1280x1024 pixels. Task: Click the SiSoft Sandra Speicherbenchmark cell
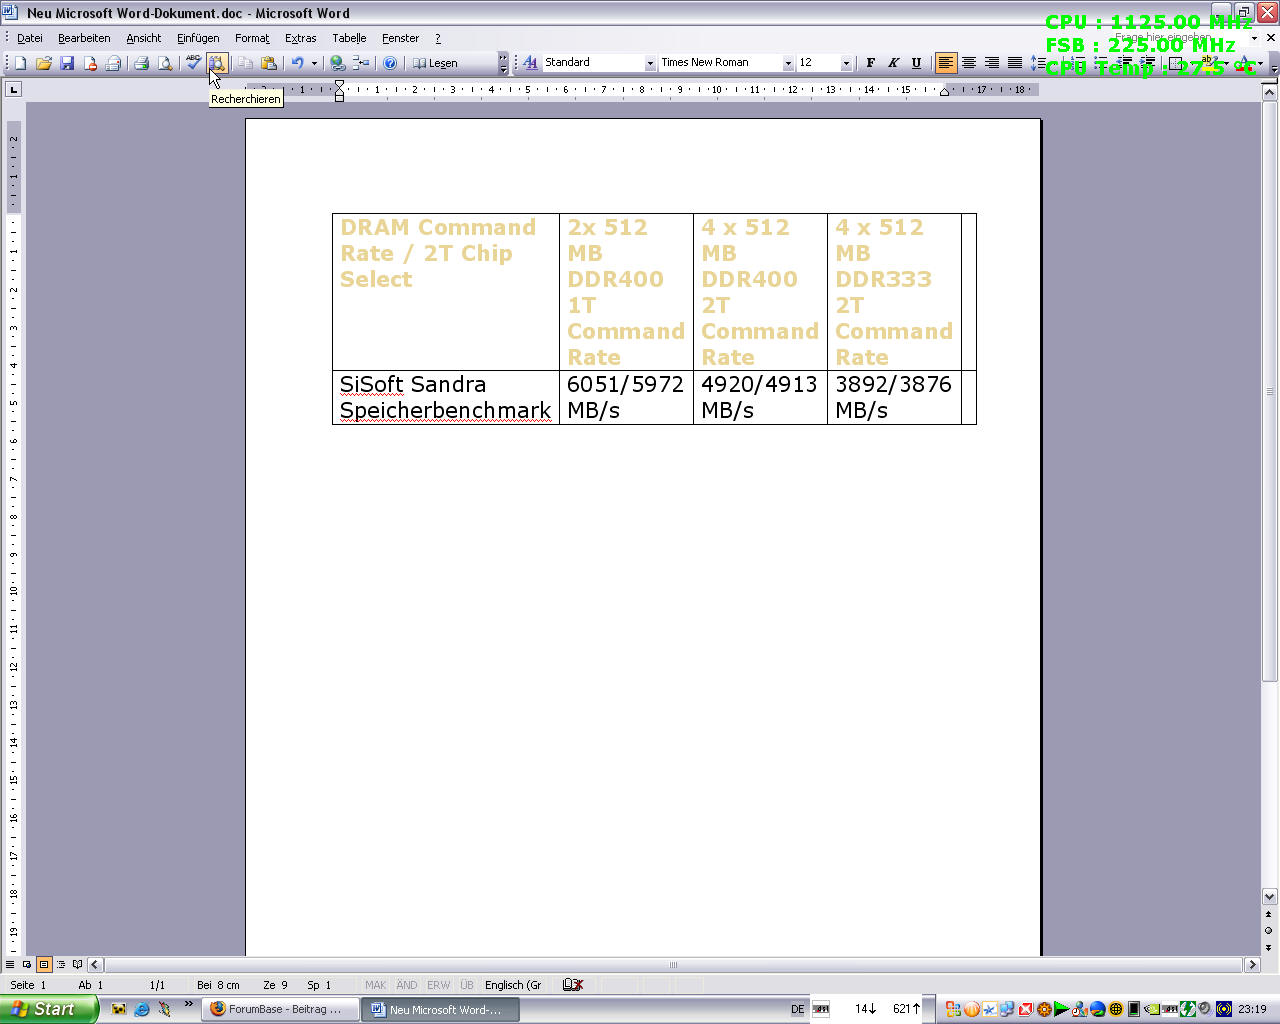pos(446,397)
